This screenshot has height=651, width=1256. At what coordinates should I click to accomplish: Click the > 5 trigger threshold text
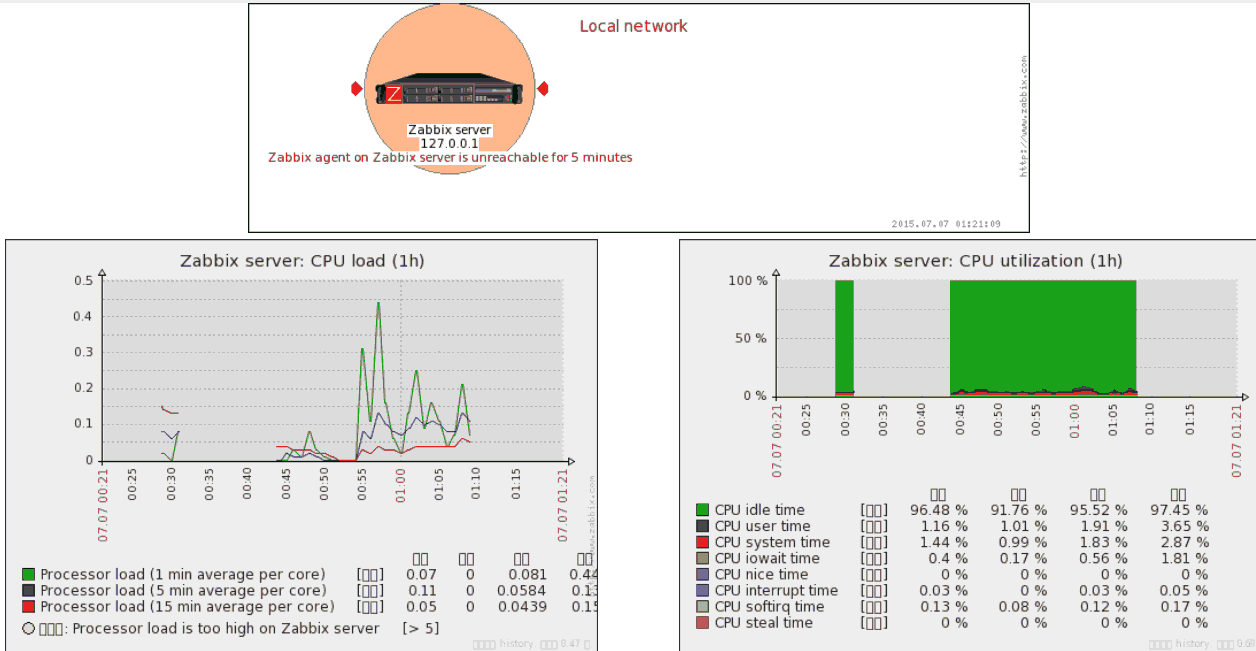tap(420, 629)
